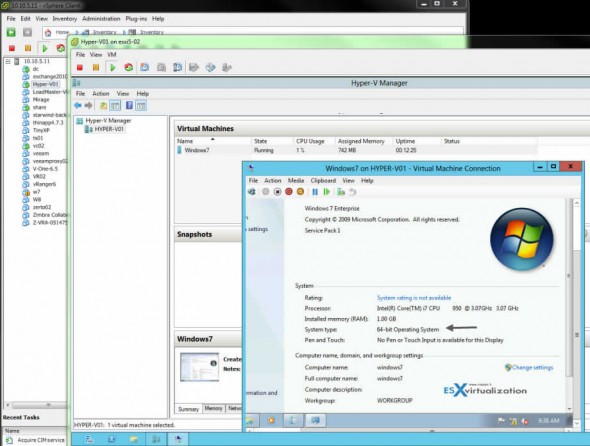
Task: Open Administration menu in vSphere Client
Action: pos(101,18)
